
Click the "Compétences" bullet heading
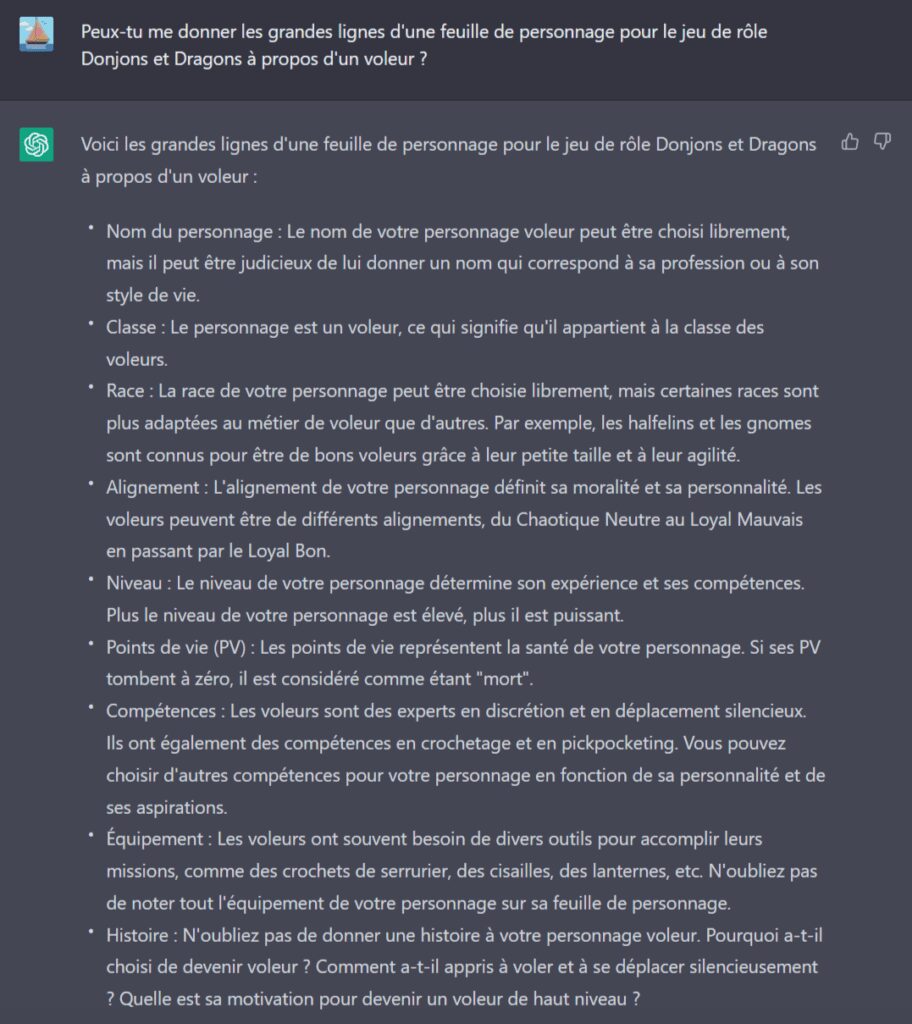[161, 711]
